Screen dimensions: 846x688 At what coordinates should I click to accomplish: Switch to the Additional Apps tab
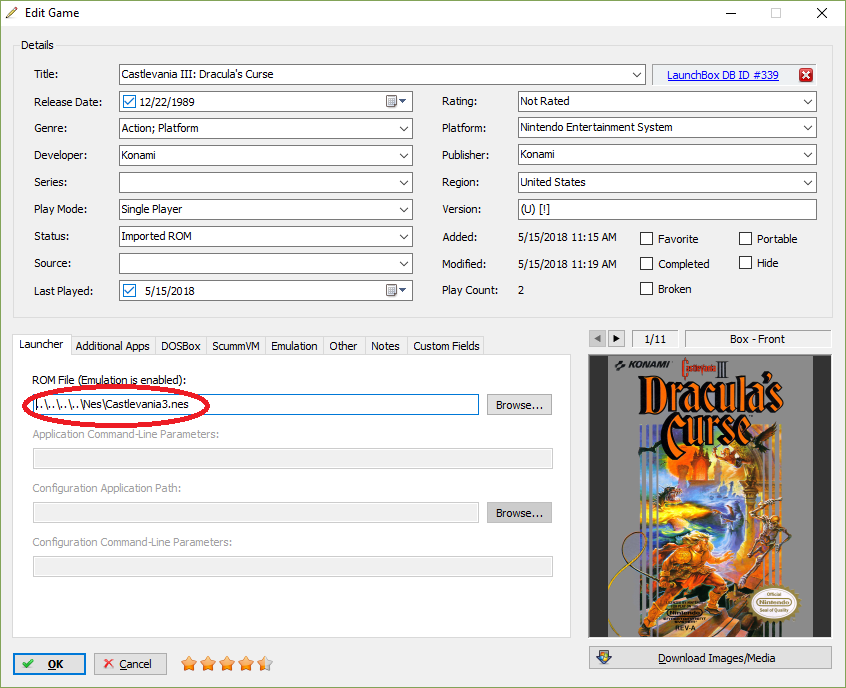(x=112, y=346)
